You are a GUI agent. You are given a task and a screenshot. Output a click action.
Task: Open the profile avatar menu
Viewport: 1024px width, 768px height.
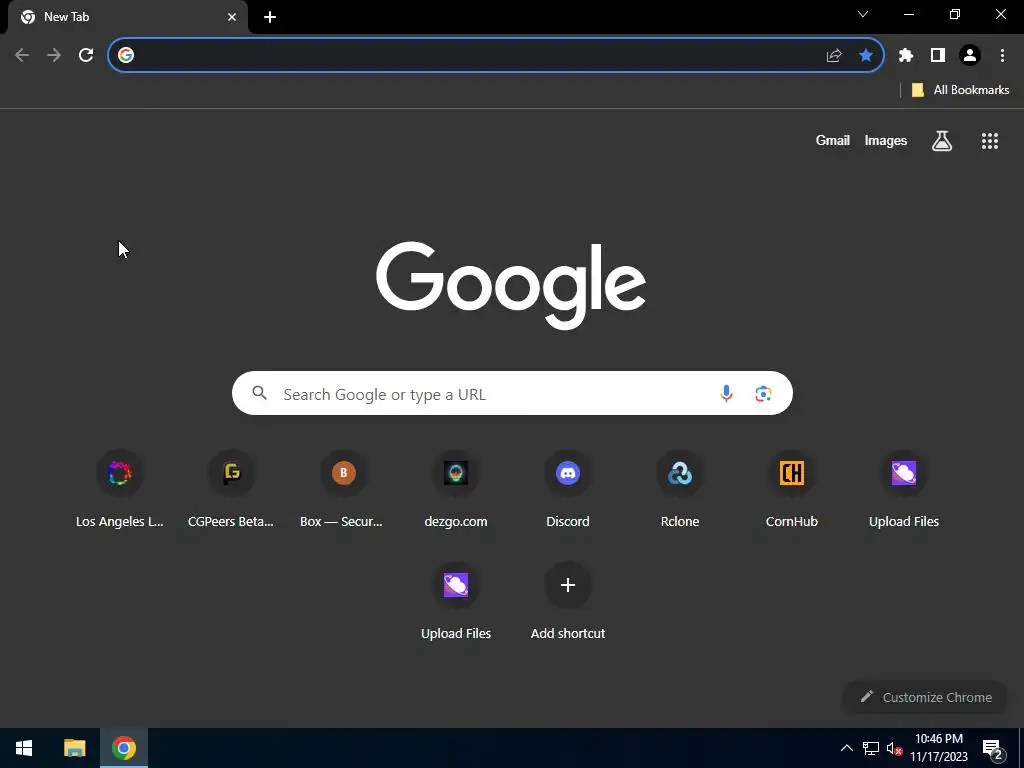[x=970, y=56]
